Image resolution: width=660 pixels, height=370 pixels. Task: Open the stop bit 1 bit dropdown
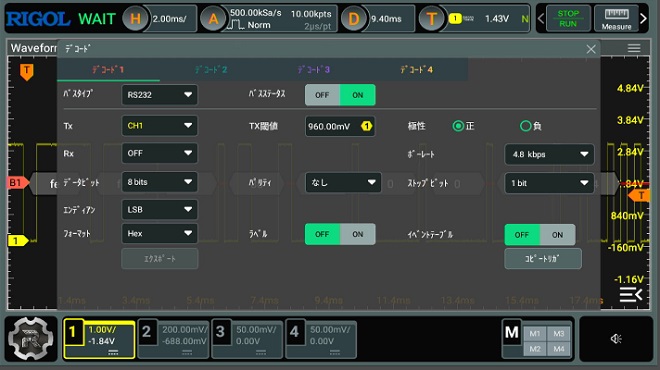pos(549,184)
